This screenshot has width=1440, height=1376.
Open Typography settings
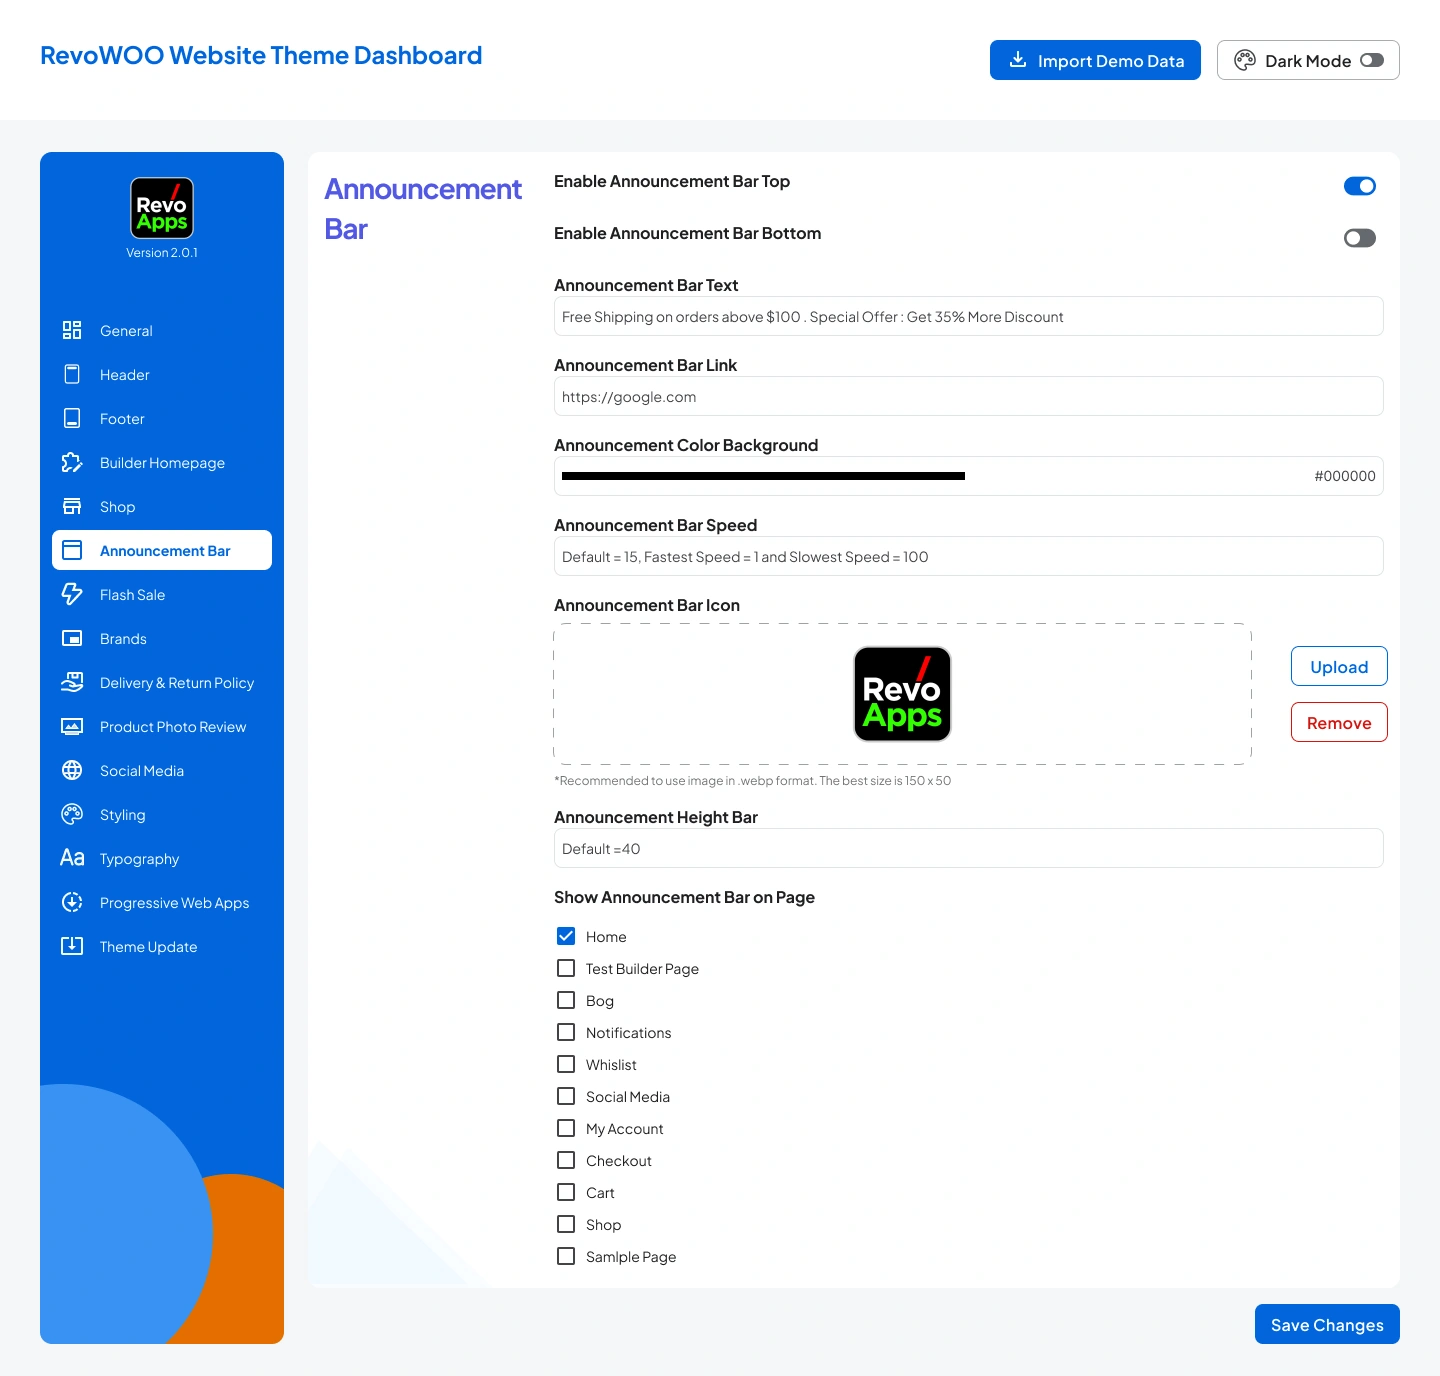tap(162, 858)
